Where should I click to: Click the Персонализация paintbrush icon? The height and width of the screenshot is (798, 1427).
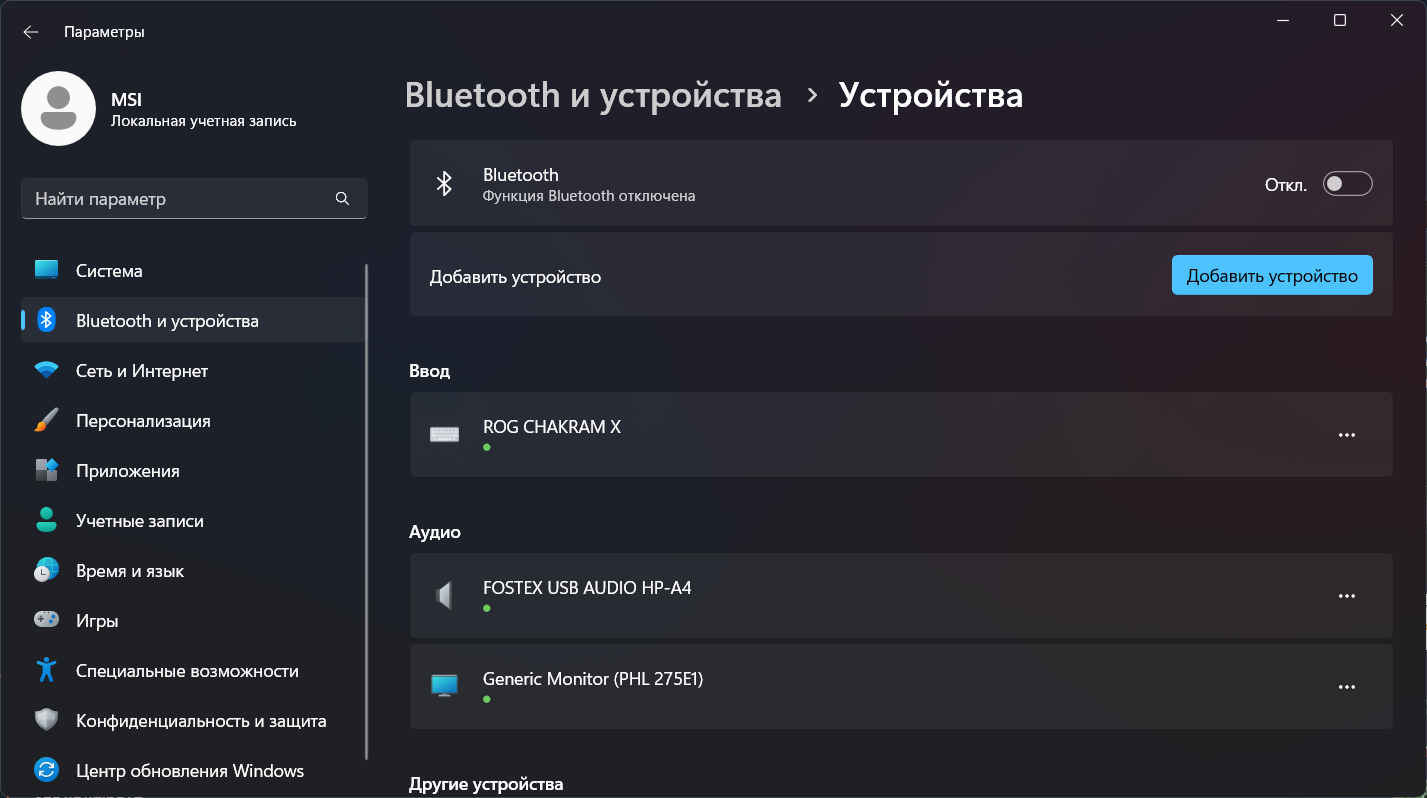[x=46, y=421]
